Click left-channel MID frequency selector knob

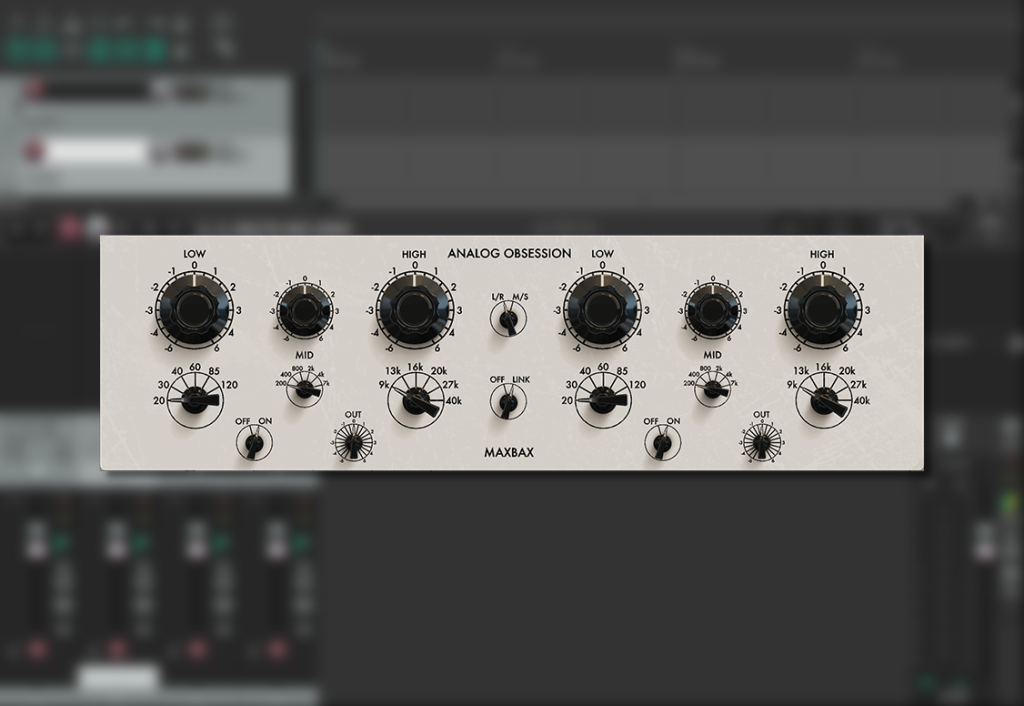click(304, 389)
